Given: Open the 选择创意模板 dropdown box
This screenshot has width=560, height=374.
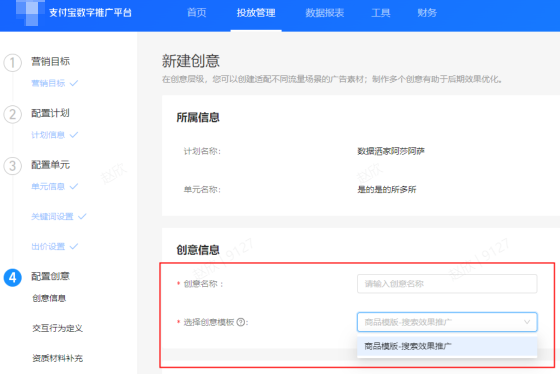Looking at the screenshot, I should (x=447, y=322).
